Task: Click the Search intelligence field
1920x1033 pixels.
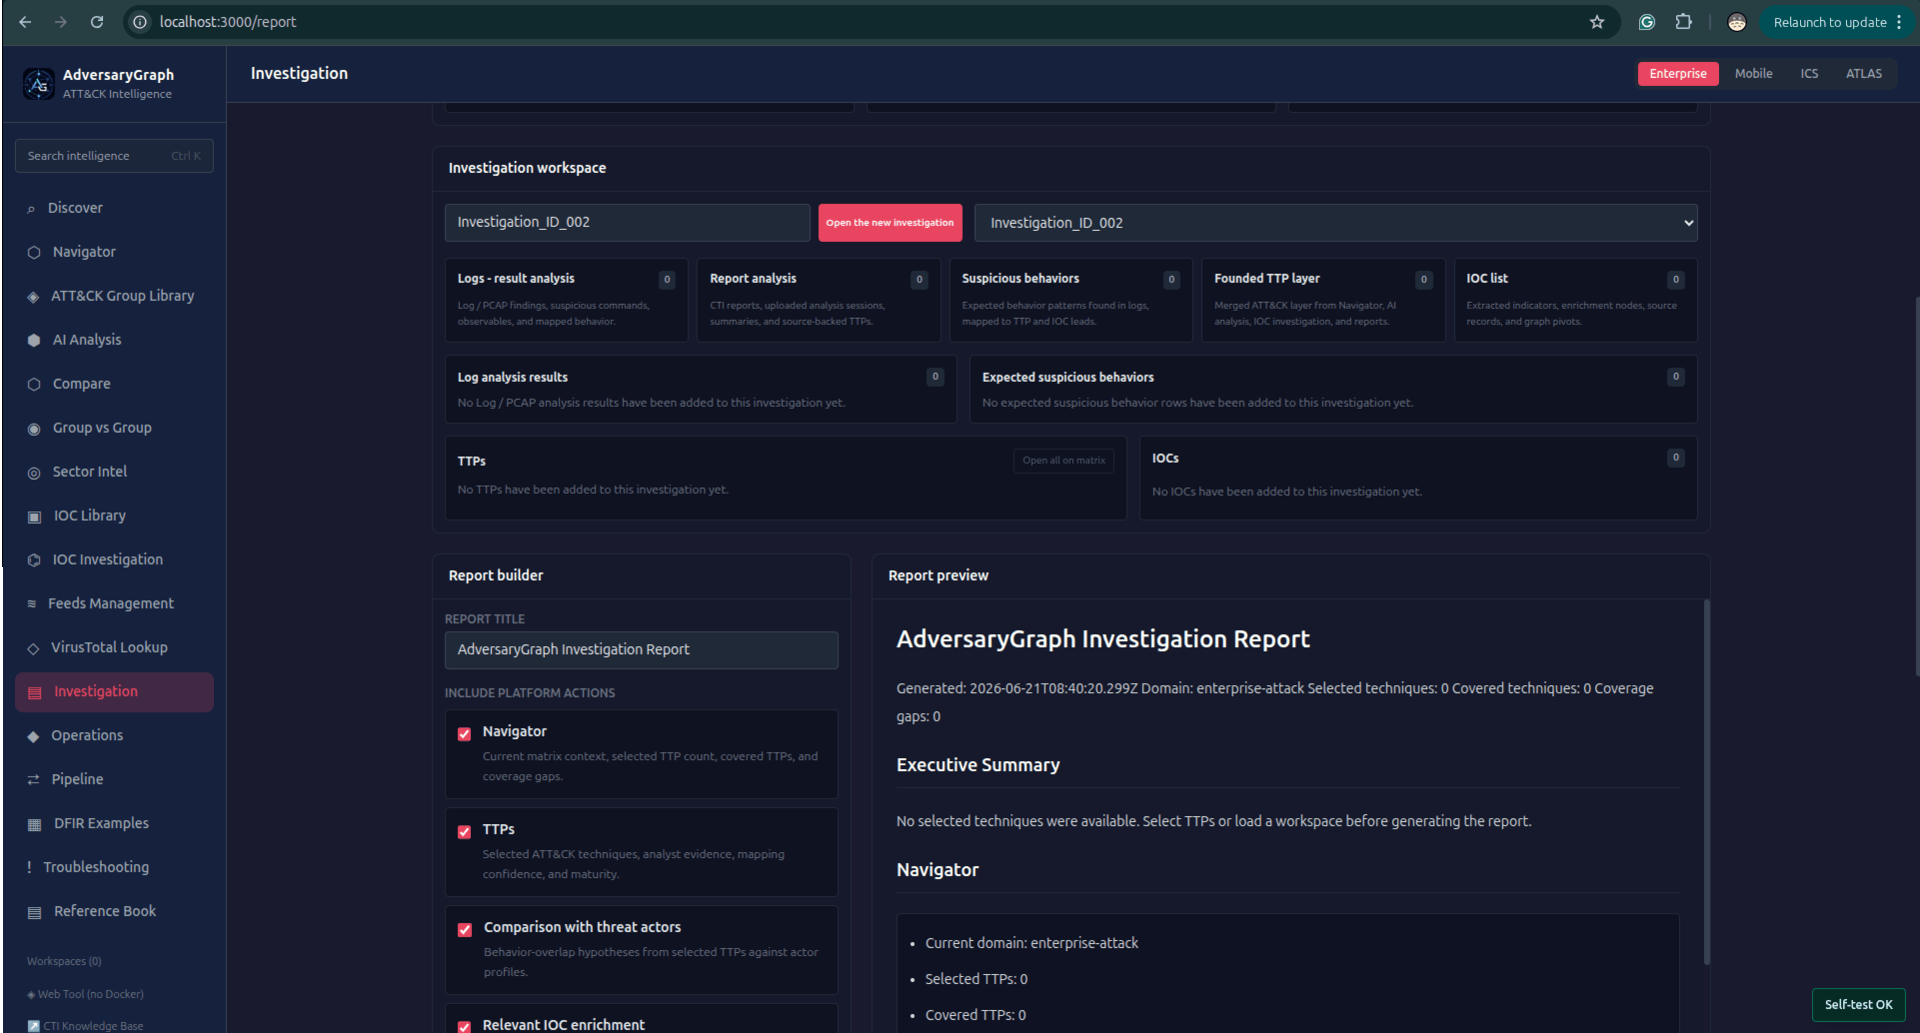Action: pos(114,156)
